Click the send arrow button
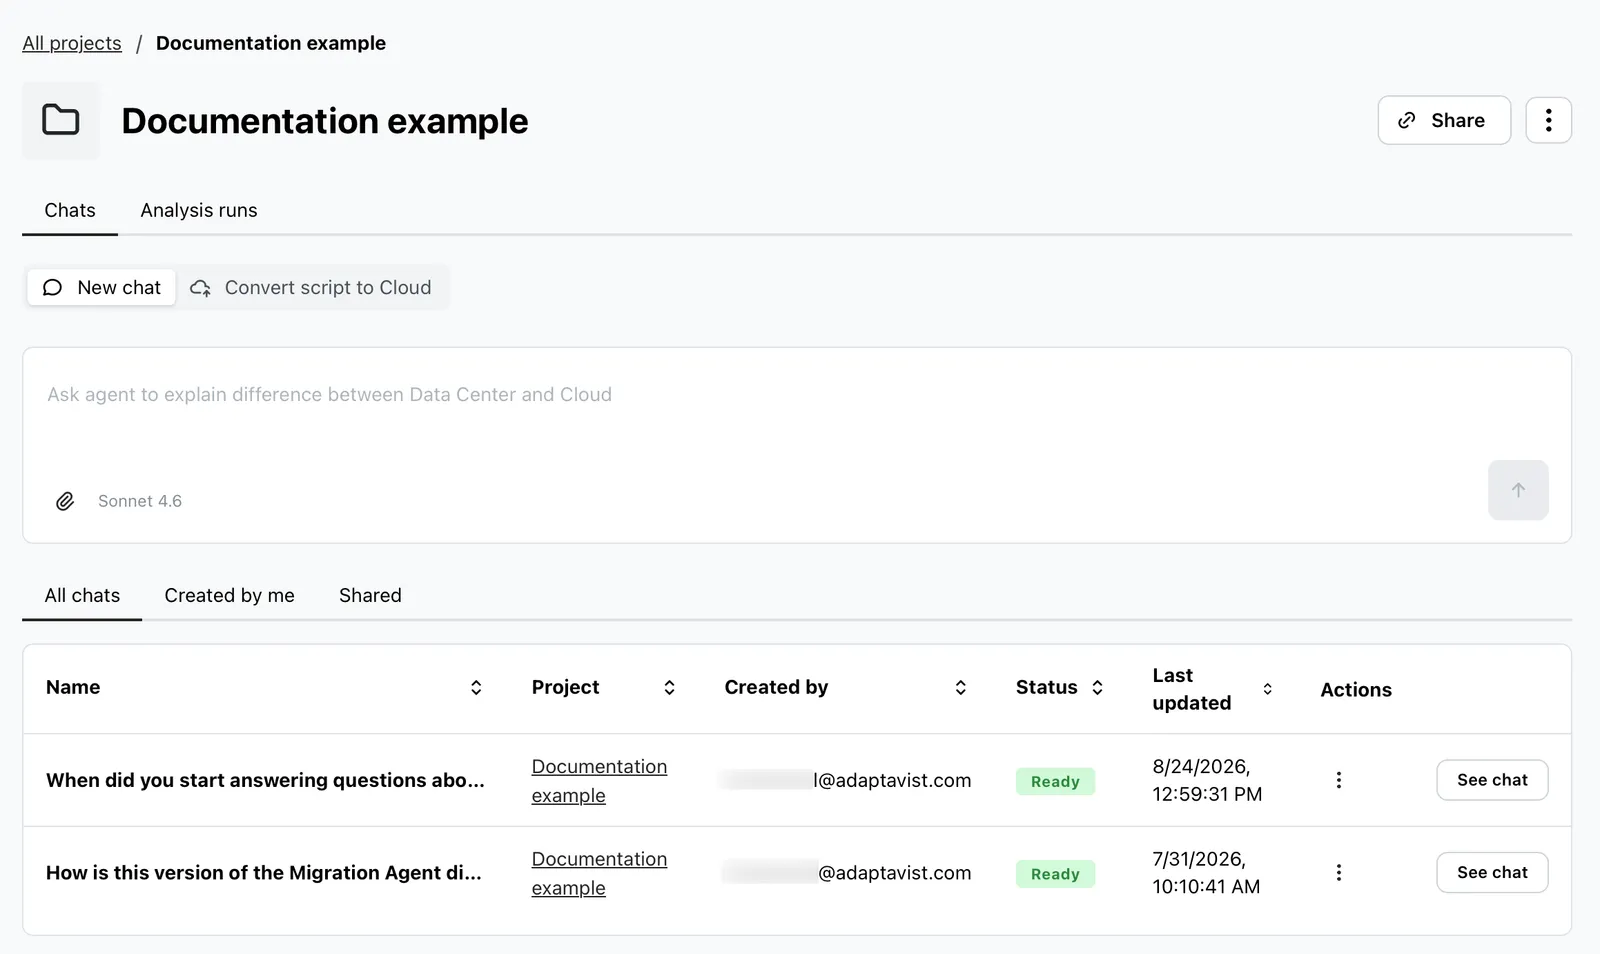 click(1518, 490)
